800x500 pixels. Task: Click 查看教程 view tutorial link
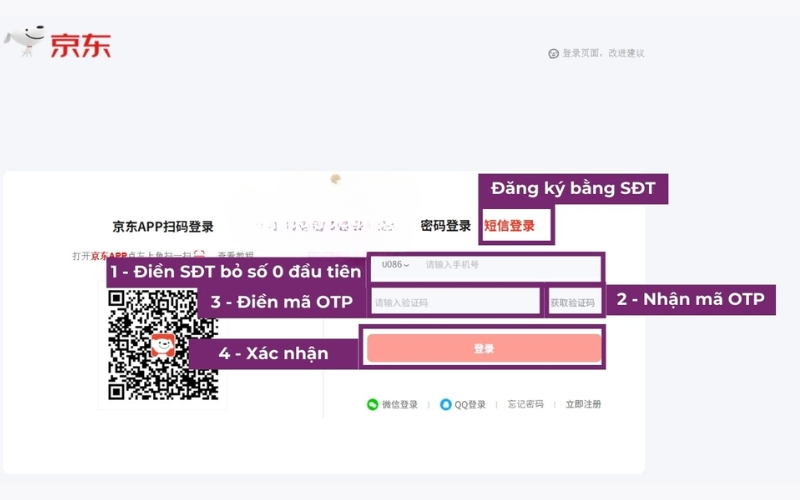(236, 256)
